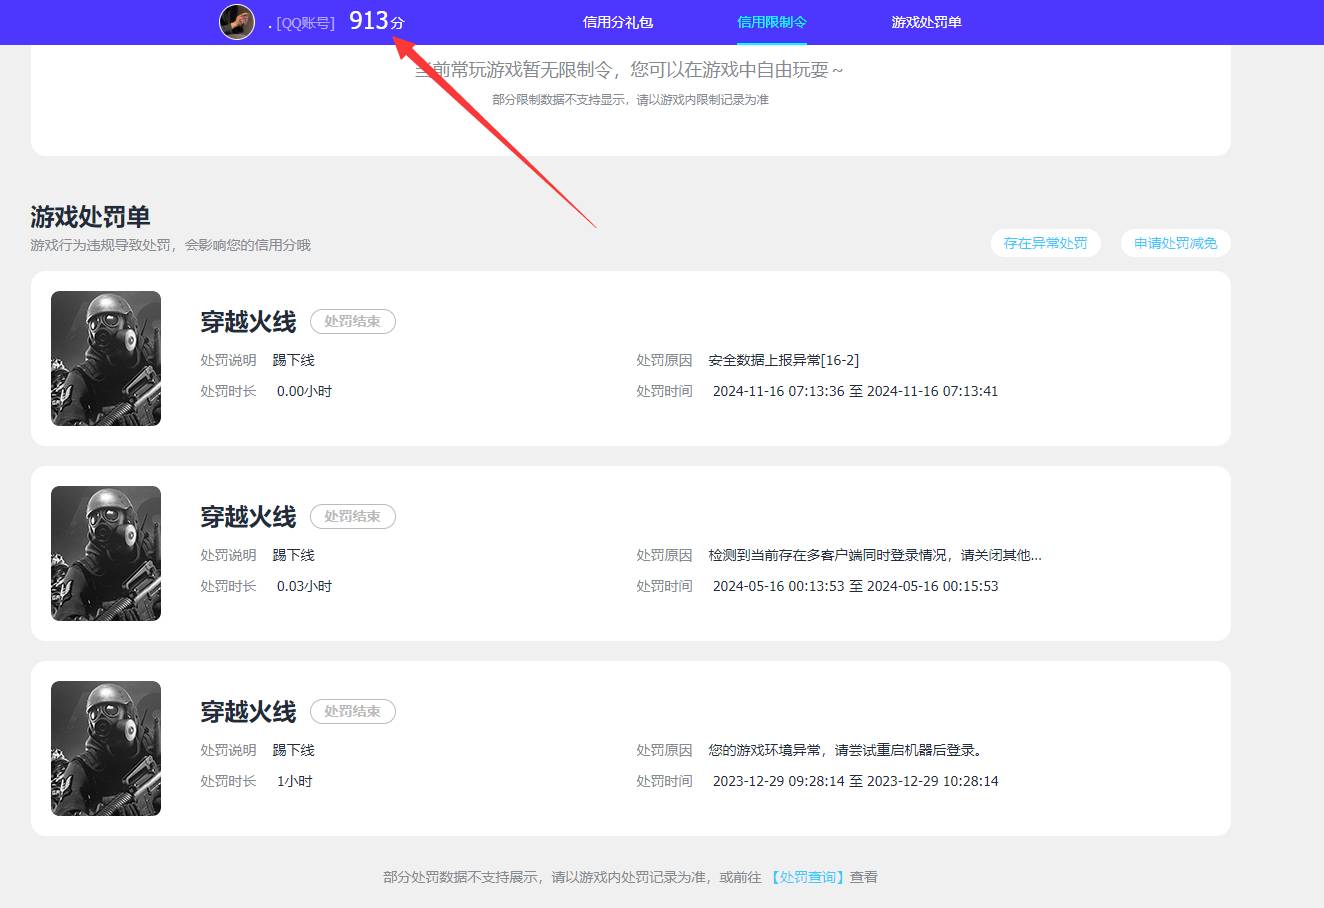Click 处罚结束 badge on the 1小时 record
This screenshot has width=1324, height=908.
pyautogui.click(x=352, y=711)
